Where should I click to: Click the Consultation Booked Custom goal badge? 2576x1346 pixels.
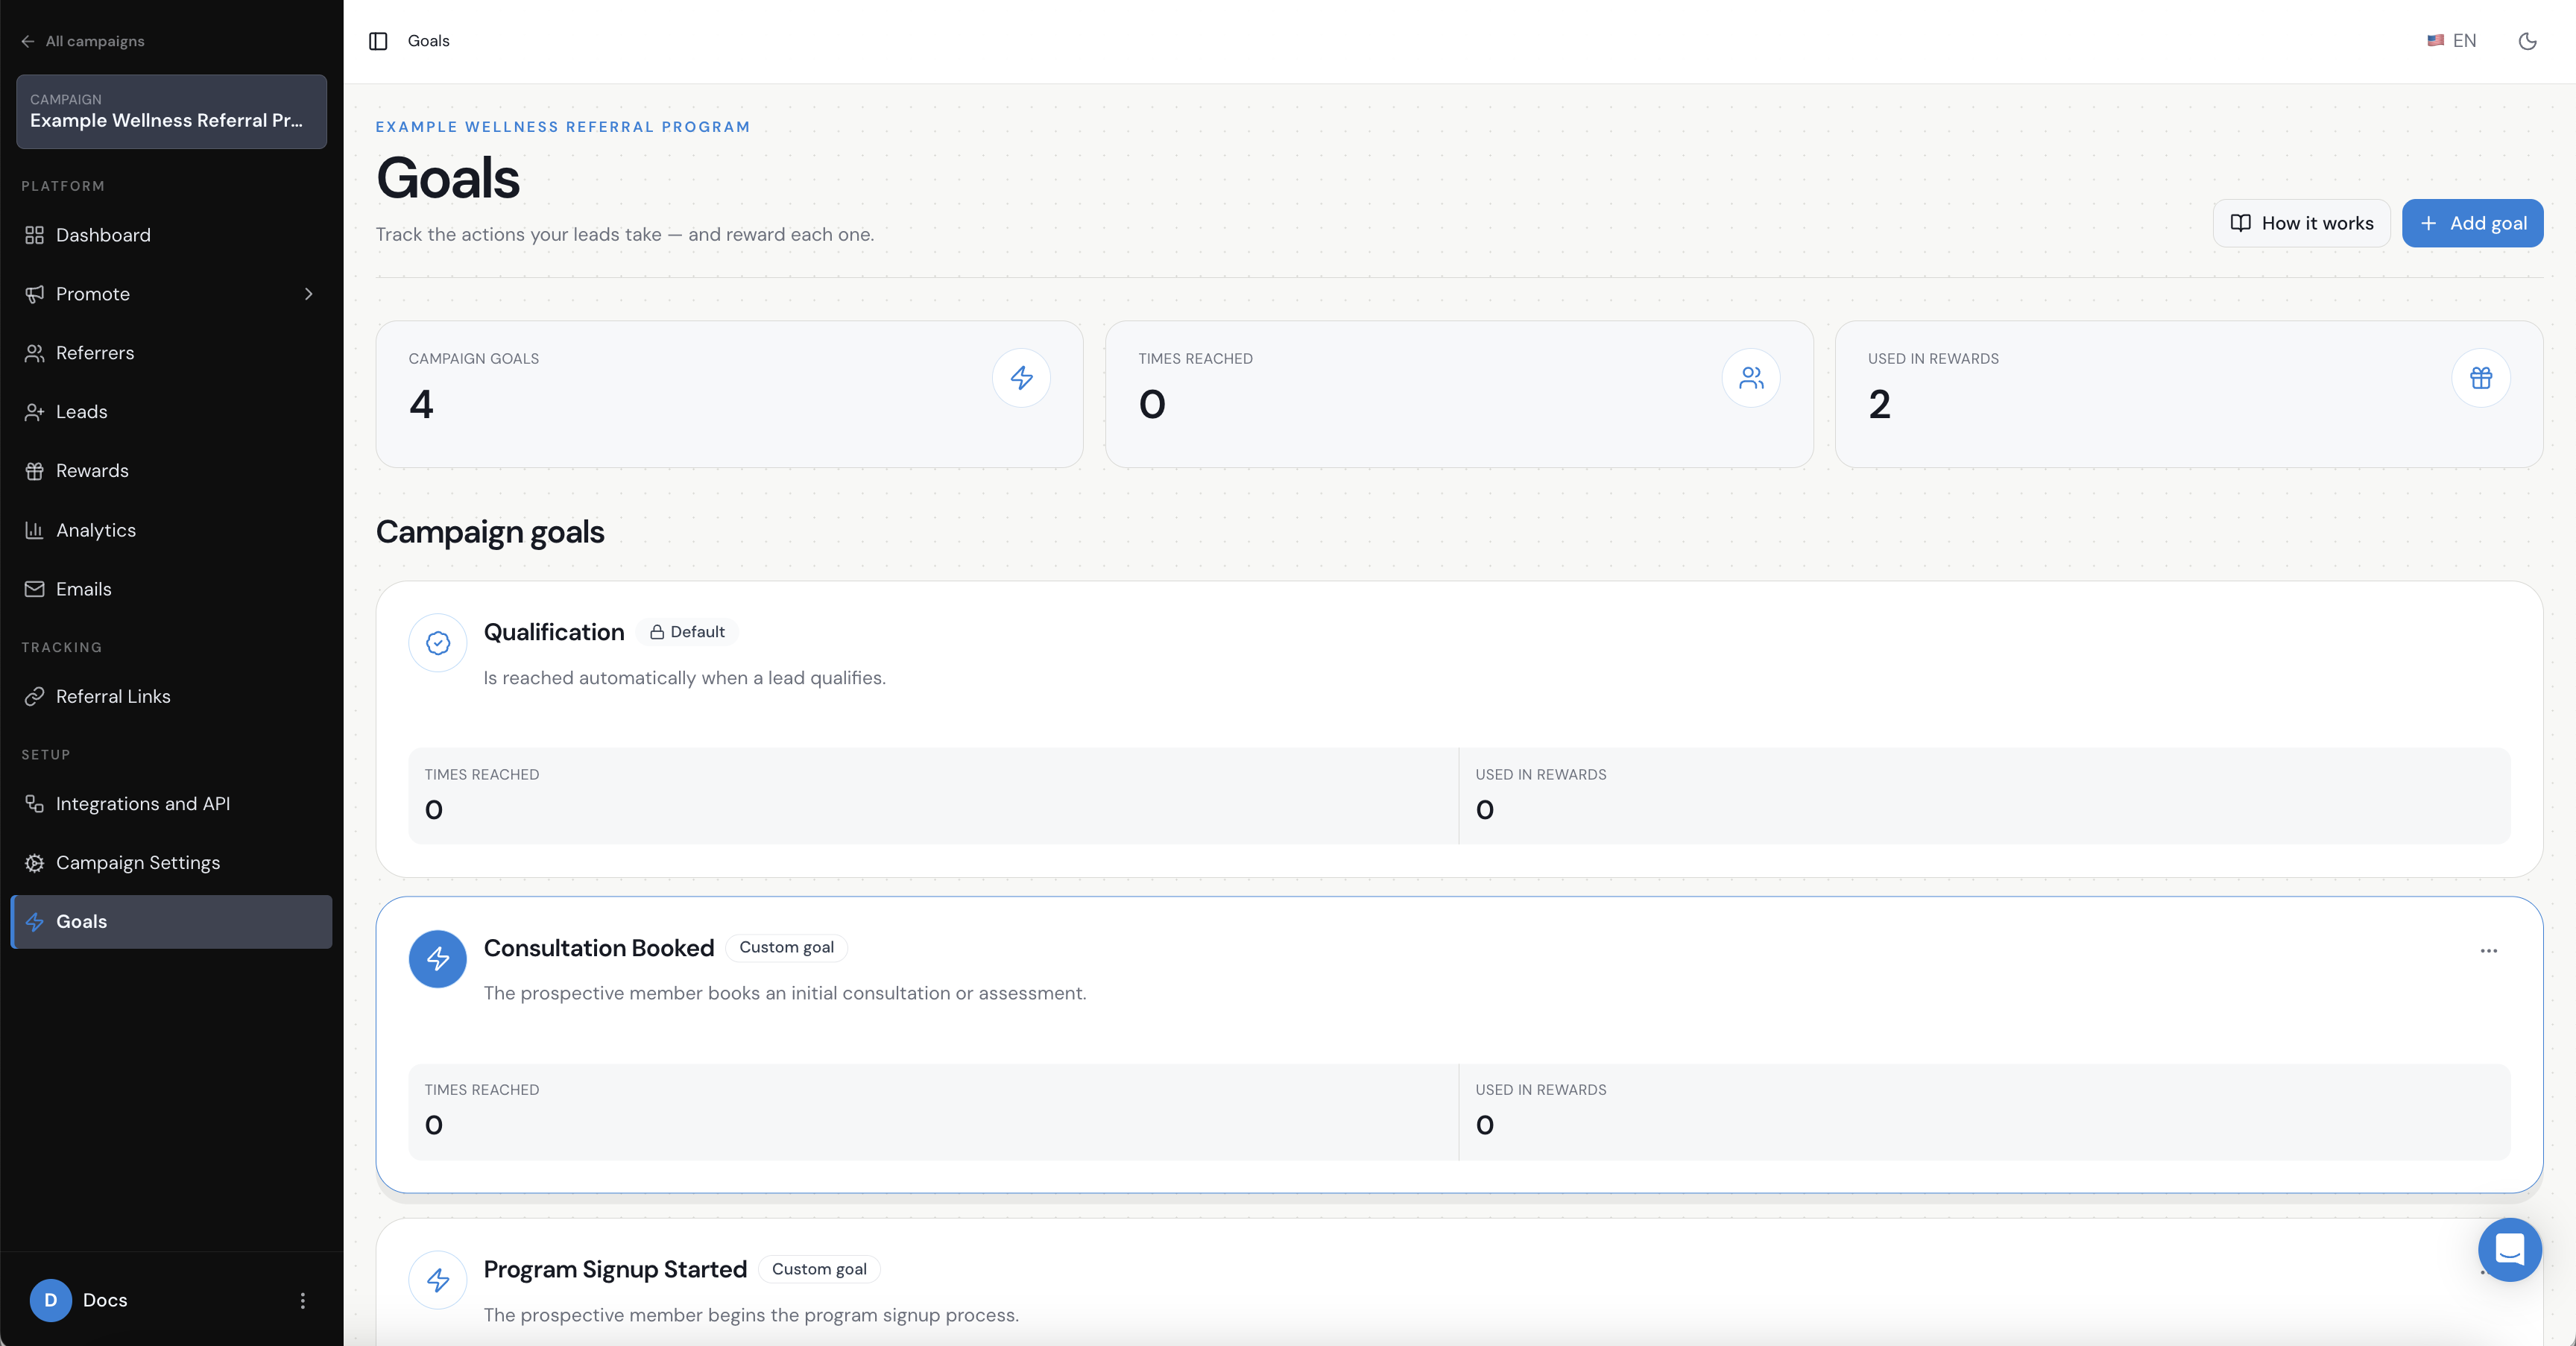pos(786,947)
